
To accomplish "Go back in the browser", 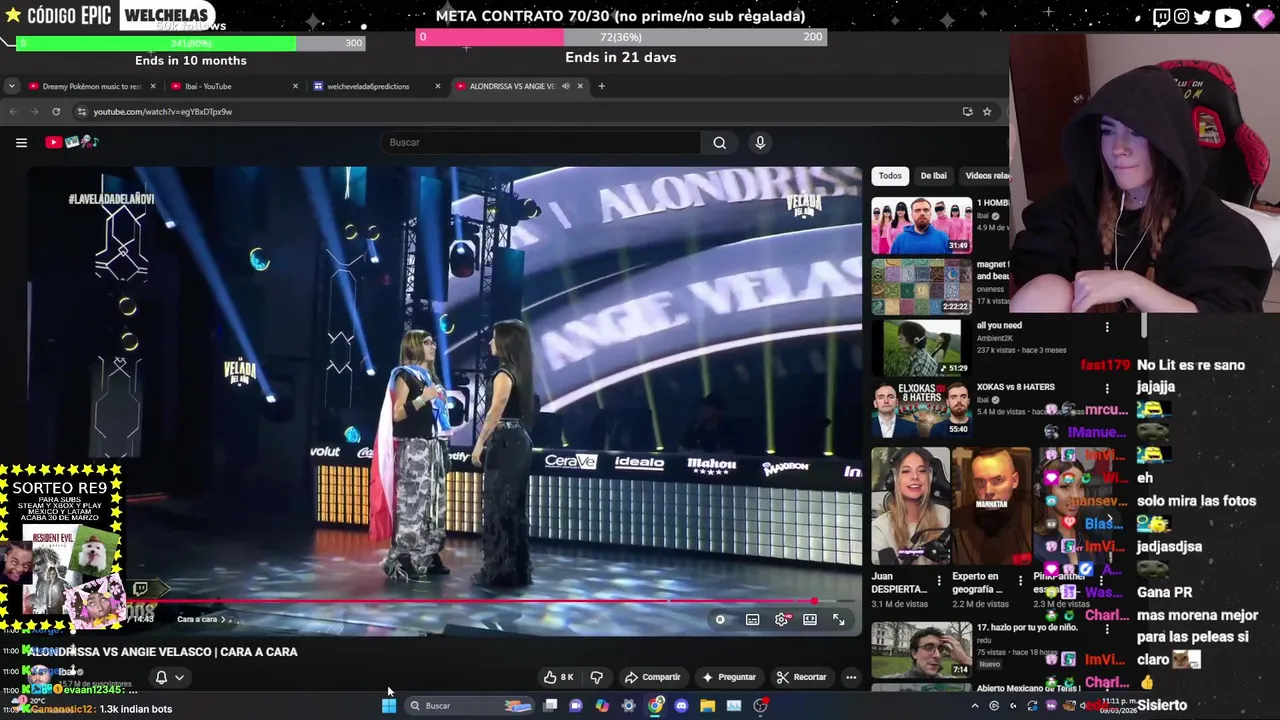I will click(12, 112).
